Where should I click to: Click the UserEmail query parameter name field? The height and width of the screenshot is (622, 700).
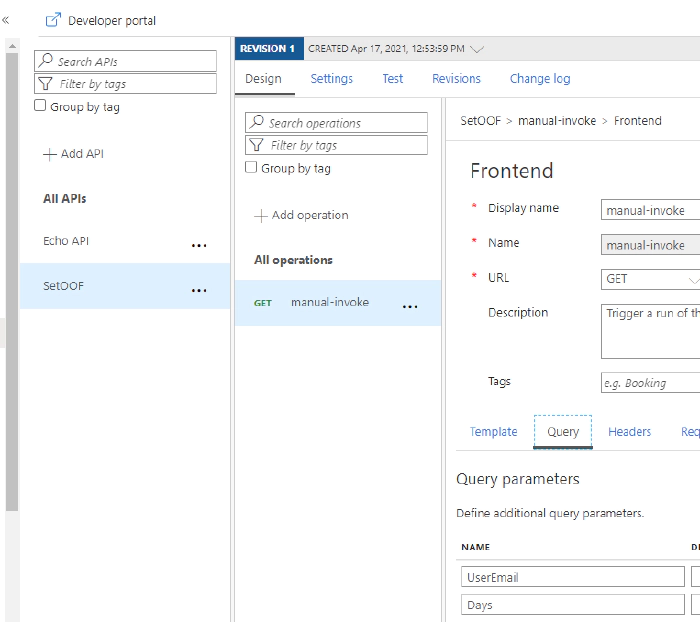pyautogui.click(x=573, y=577)
